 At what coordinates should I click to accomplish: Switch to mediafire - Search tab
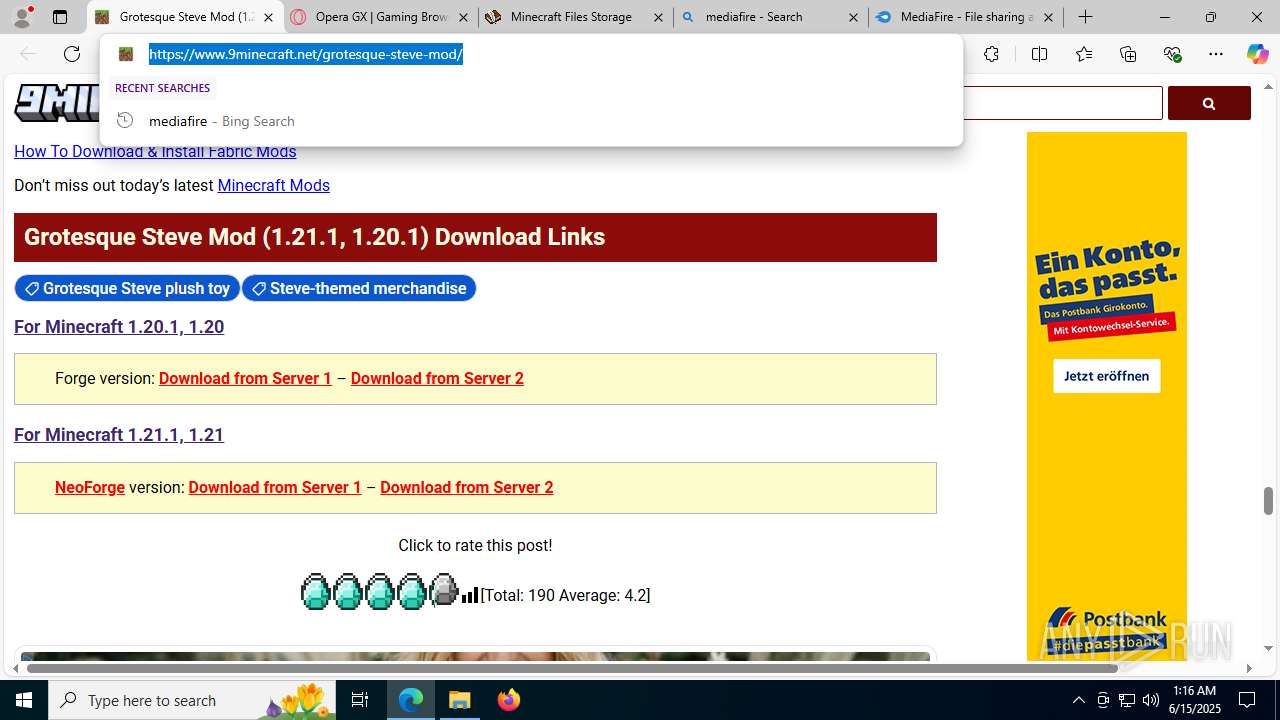coord(763,17)
